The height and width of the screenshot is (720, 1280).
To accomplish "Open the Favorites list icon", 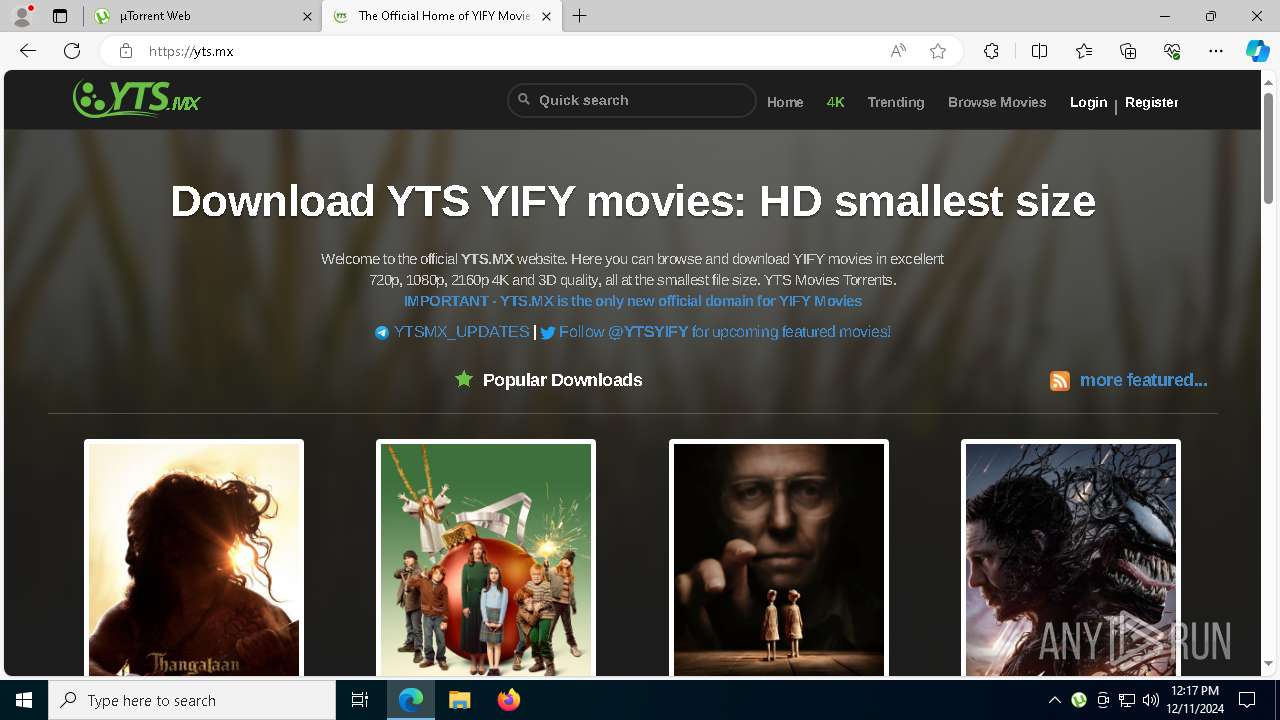I will click(1084, 51).
